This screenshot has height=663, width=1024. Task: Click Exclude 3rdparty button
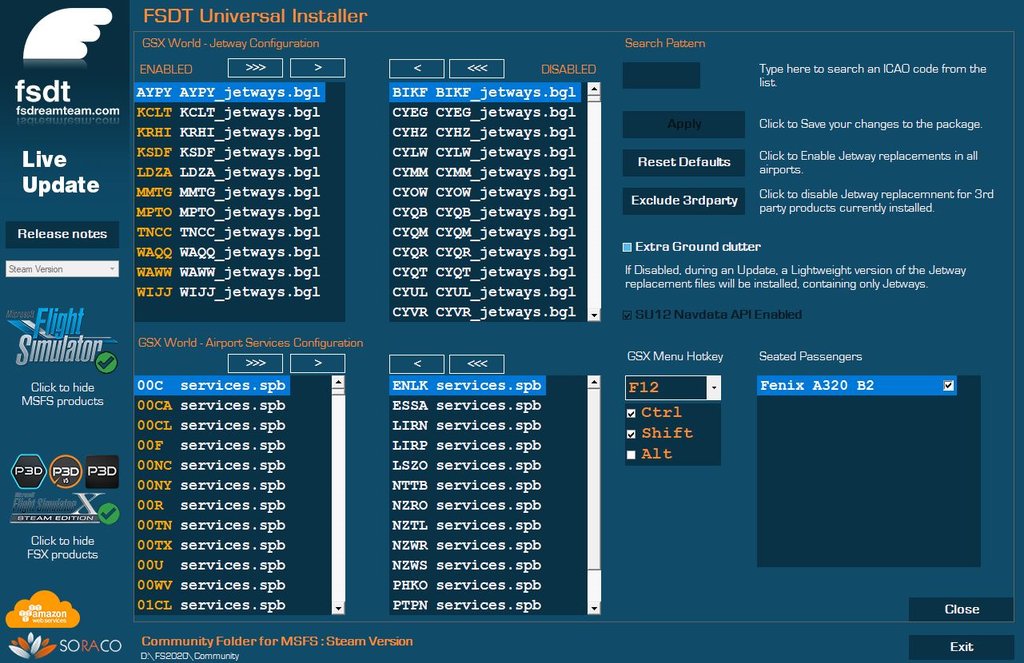pos(684,201)
